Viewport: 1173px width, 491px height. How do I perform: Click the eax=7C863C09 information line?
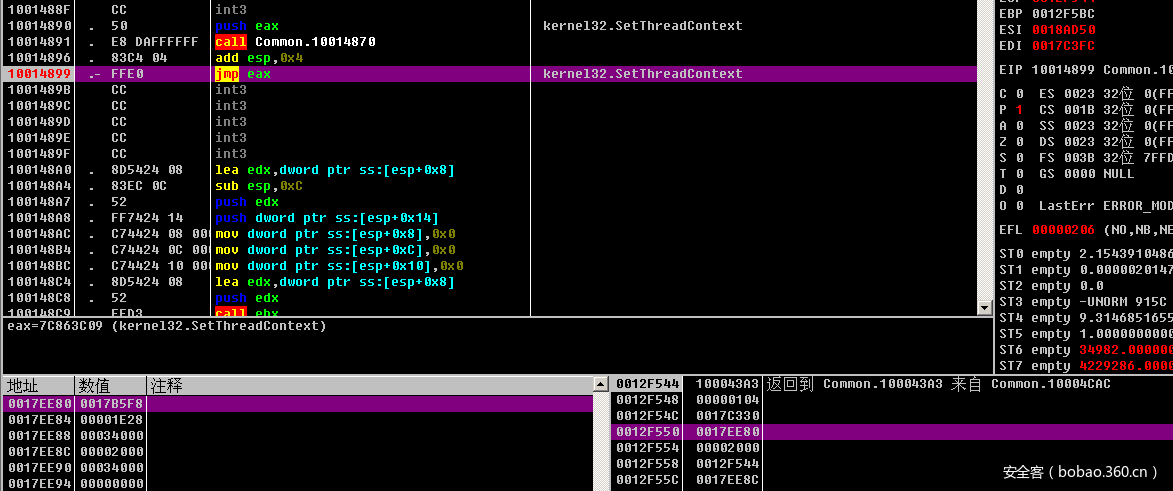(167, 326)
